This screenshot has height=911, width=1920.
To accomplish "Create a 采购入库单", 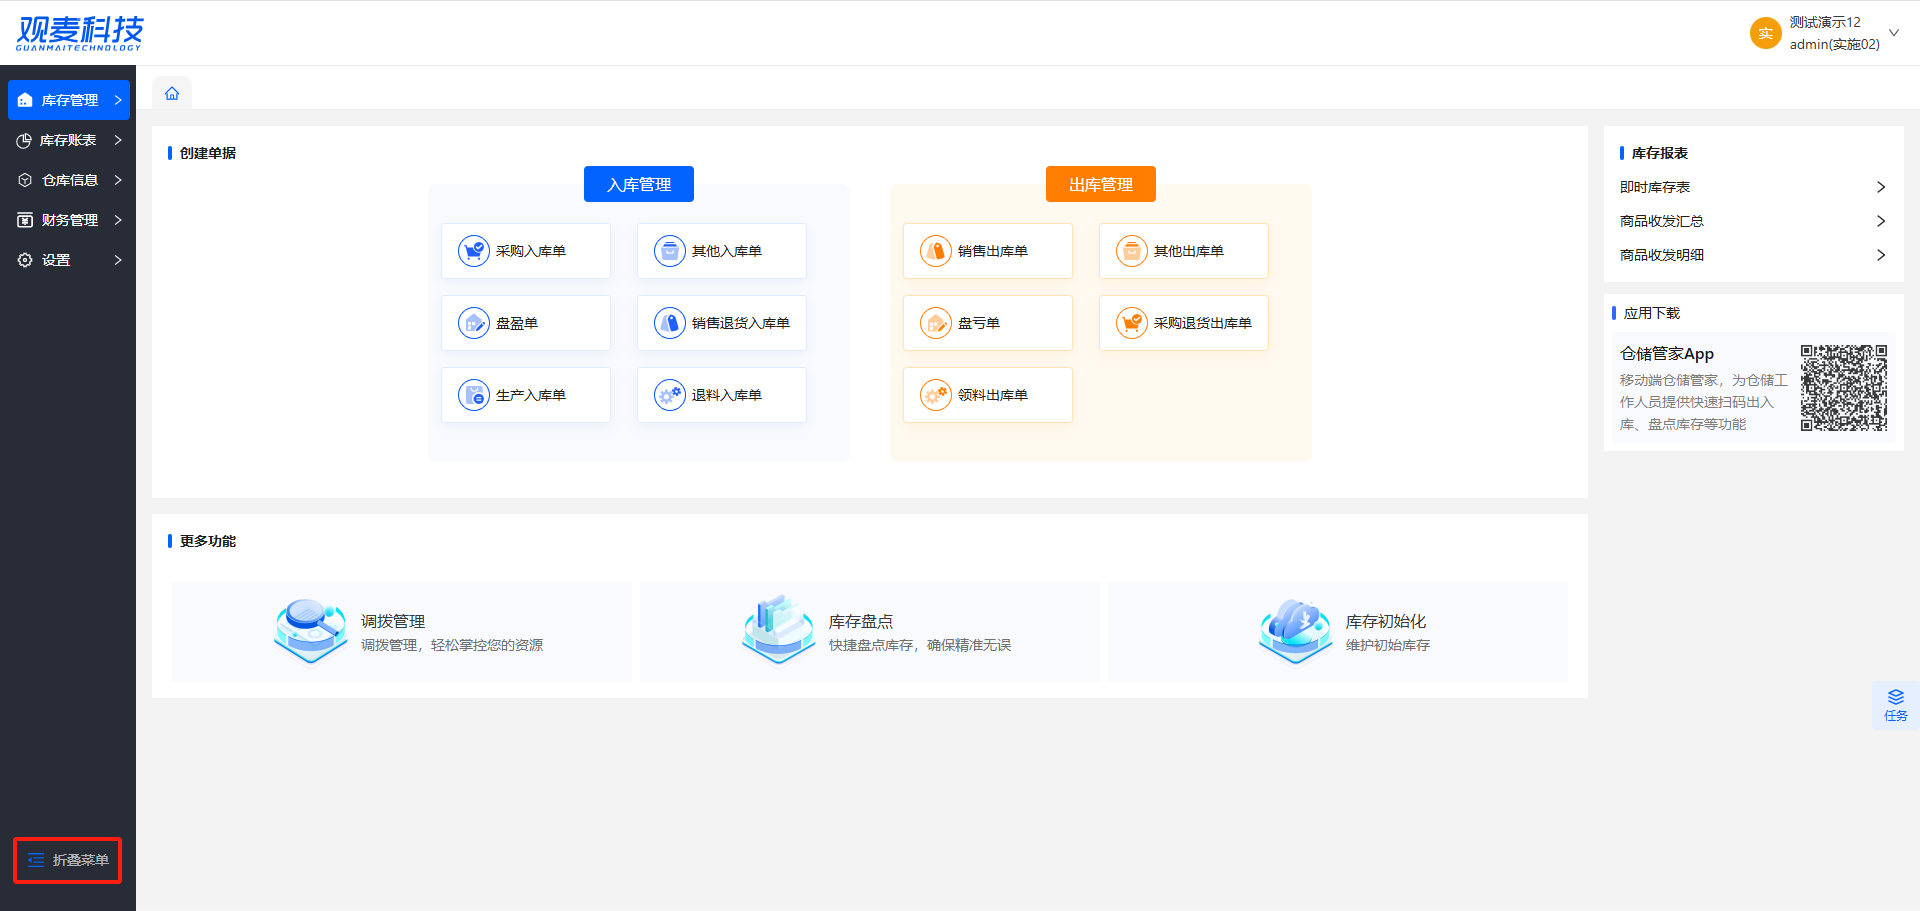I will [x=526, y=251].
